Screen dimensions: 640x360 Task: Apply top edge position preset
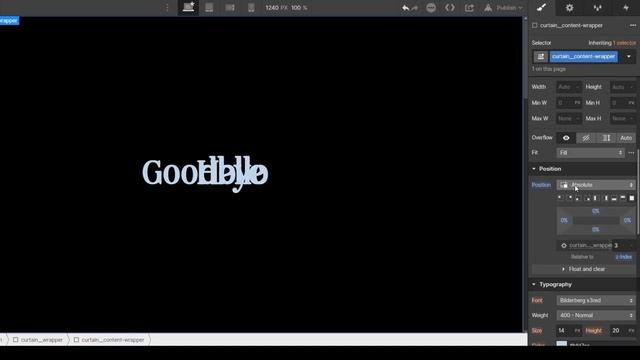pos(623,198)
